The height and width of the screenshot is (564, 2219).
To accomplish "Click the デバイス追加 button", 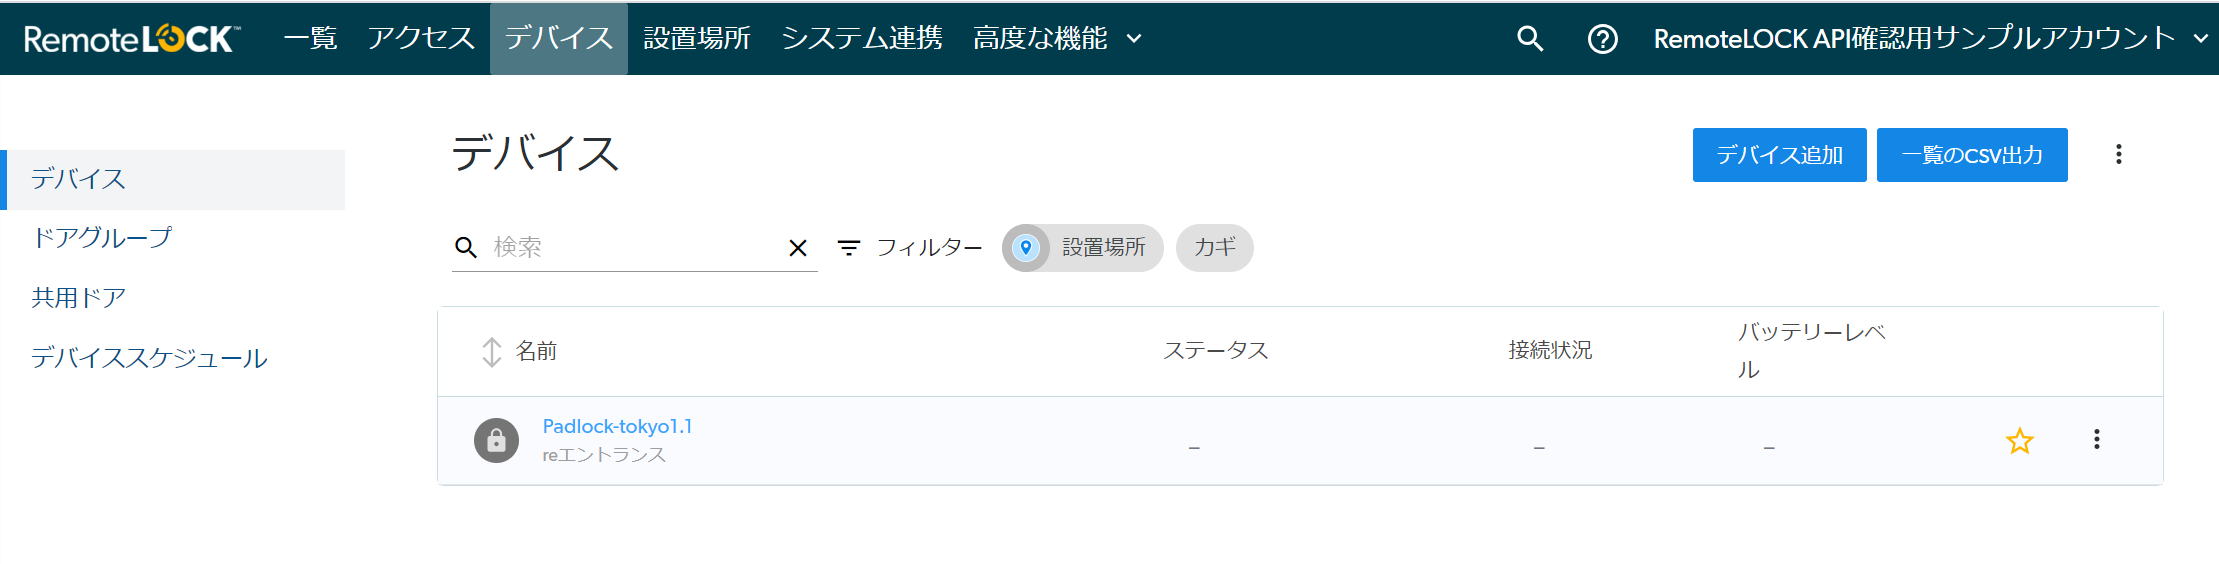I will (x=1779, y=155).
